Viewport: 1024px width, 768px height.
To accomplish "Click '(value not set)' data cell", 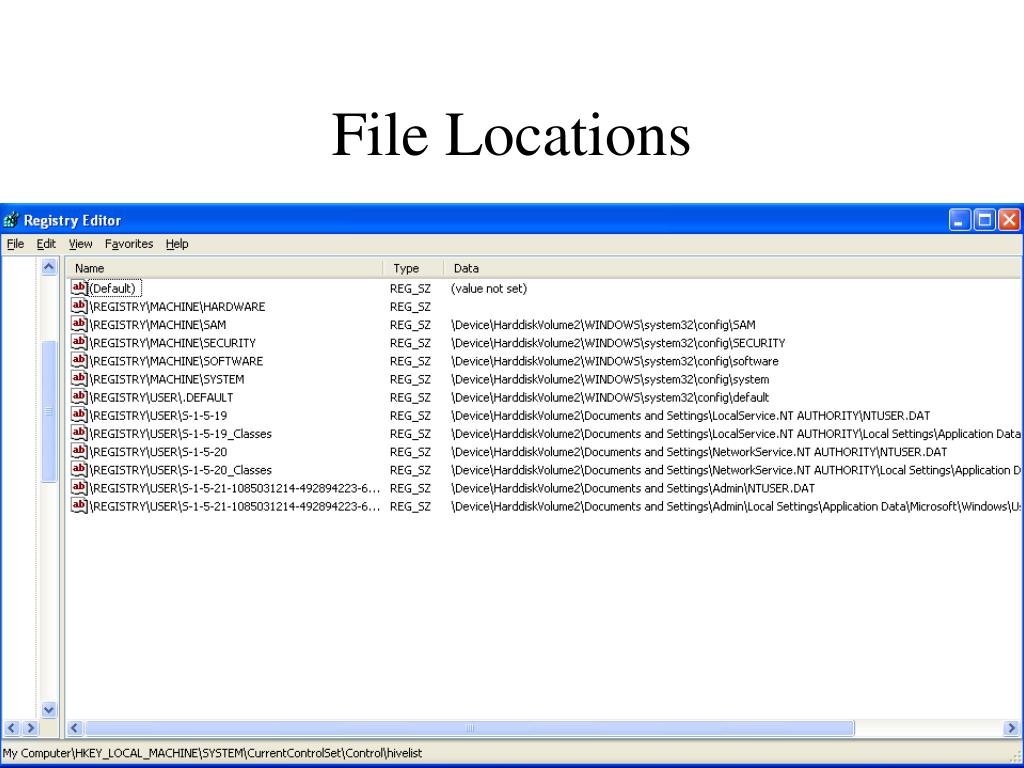I will [488, 288].
